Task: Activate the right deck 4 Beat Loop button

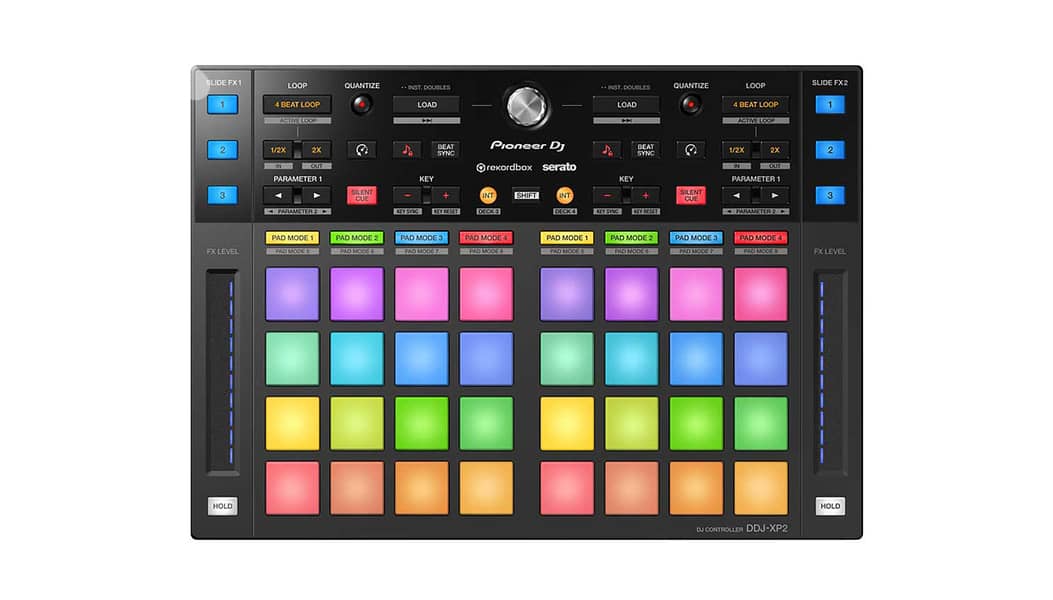Action: click(756, 105)
